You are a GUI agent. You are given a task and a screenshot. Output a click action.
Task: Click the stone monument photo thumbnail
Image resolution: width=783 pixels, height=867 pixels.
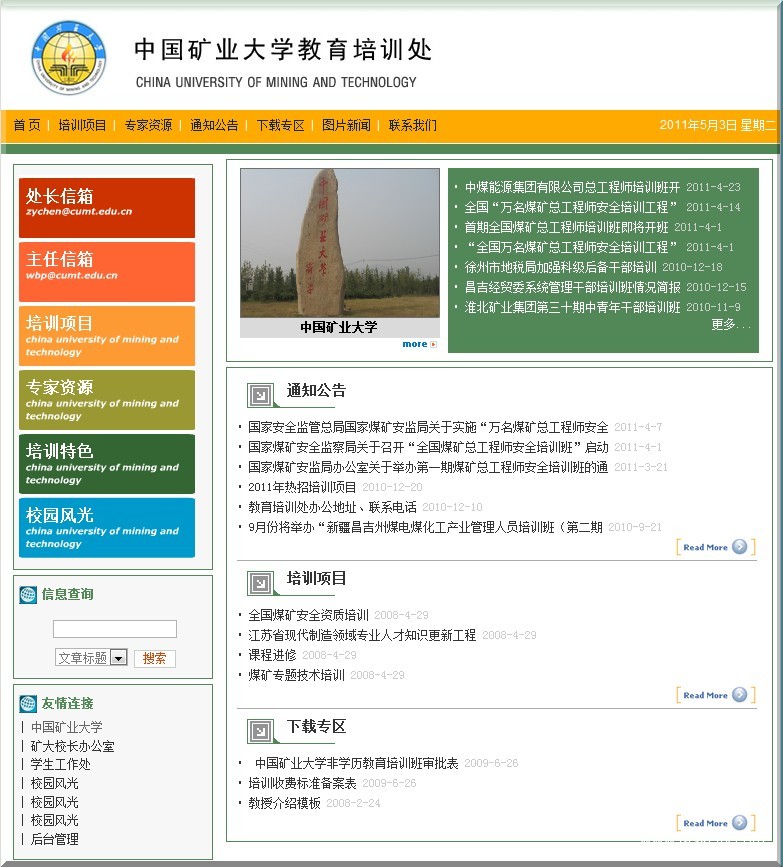click(340, 243)
